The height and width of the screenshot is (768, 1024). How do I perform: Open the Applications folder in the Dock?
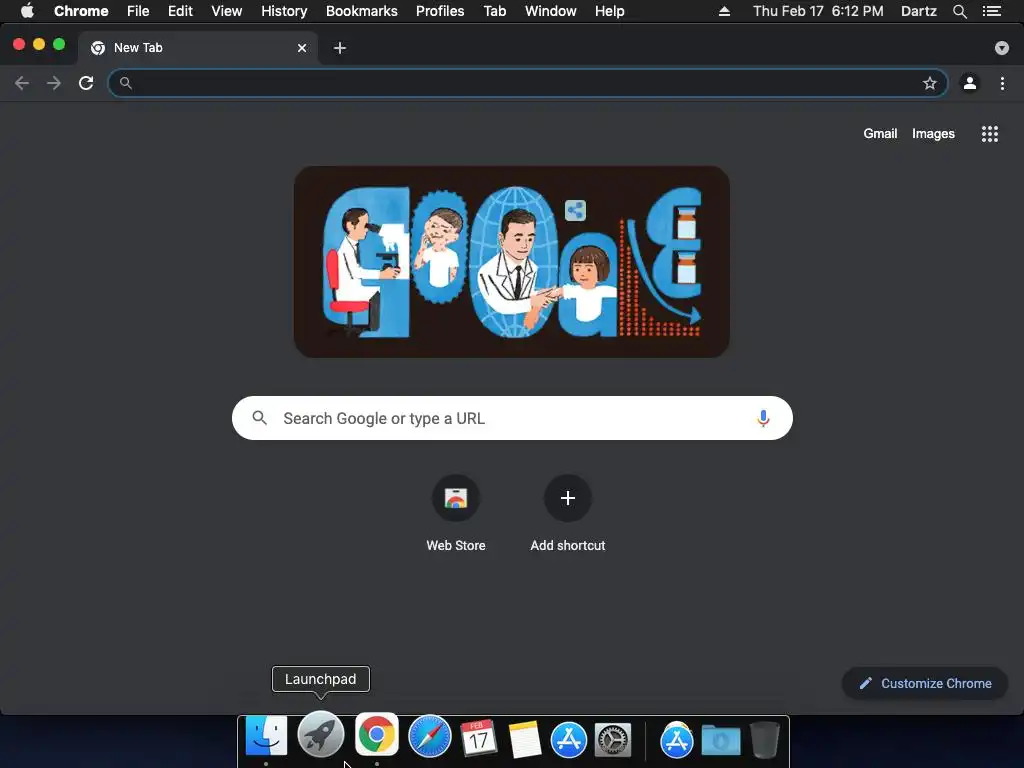(x=677, y=740)
